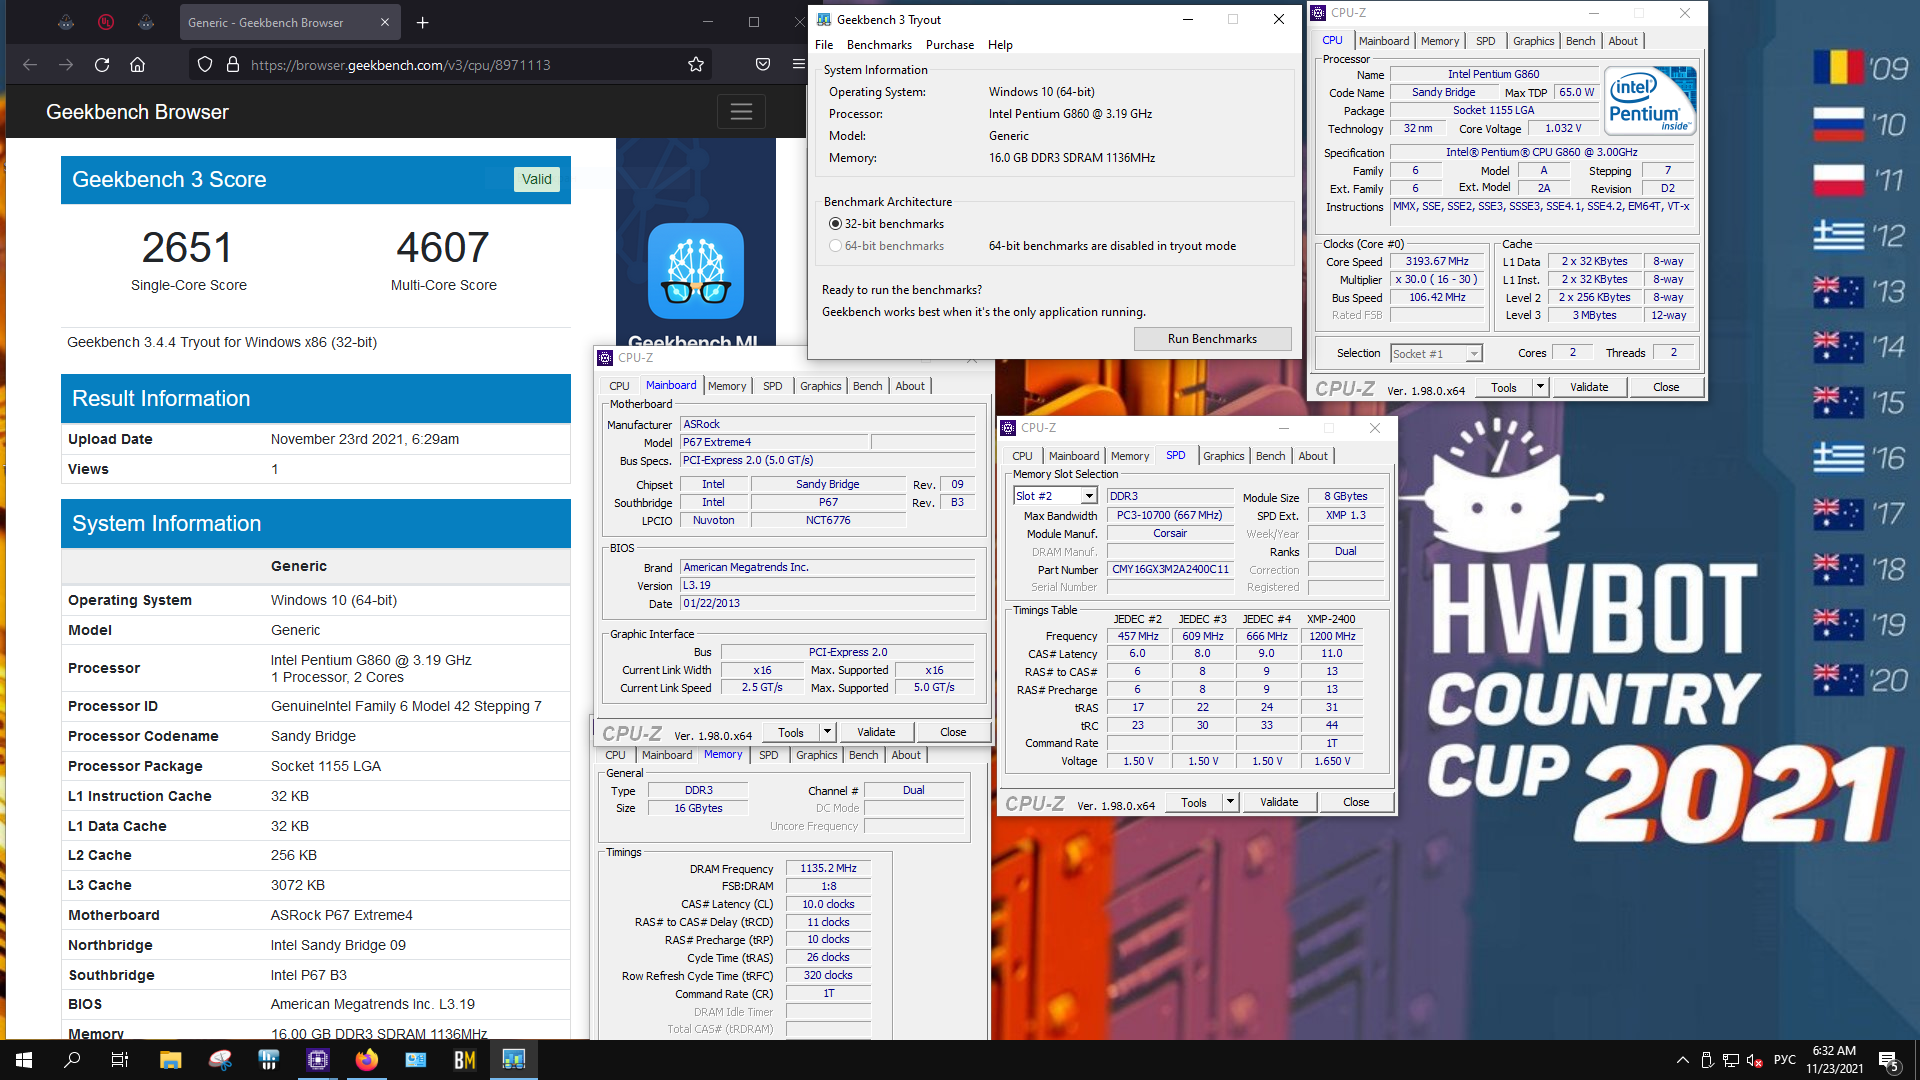
Task: Open Windows taskbar search
Action: [72, 1060]
